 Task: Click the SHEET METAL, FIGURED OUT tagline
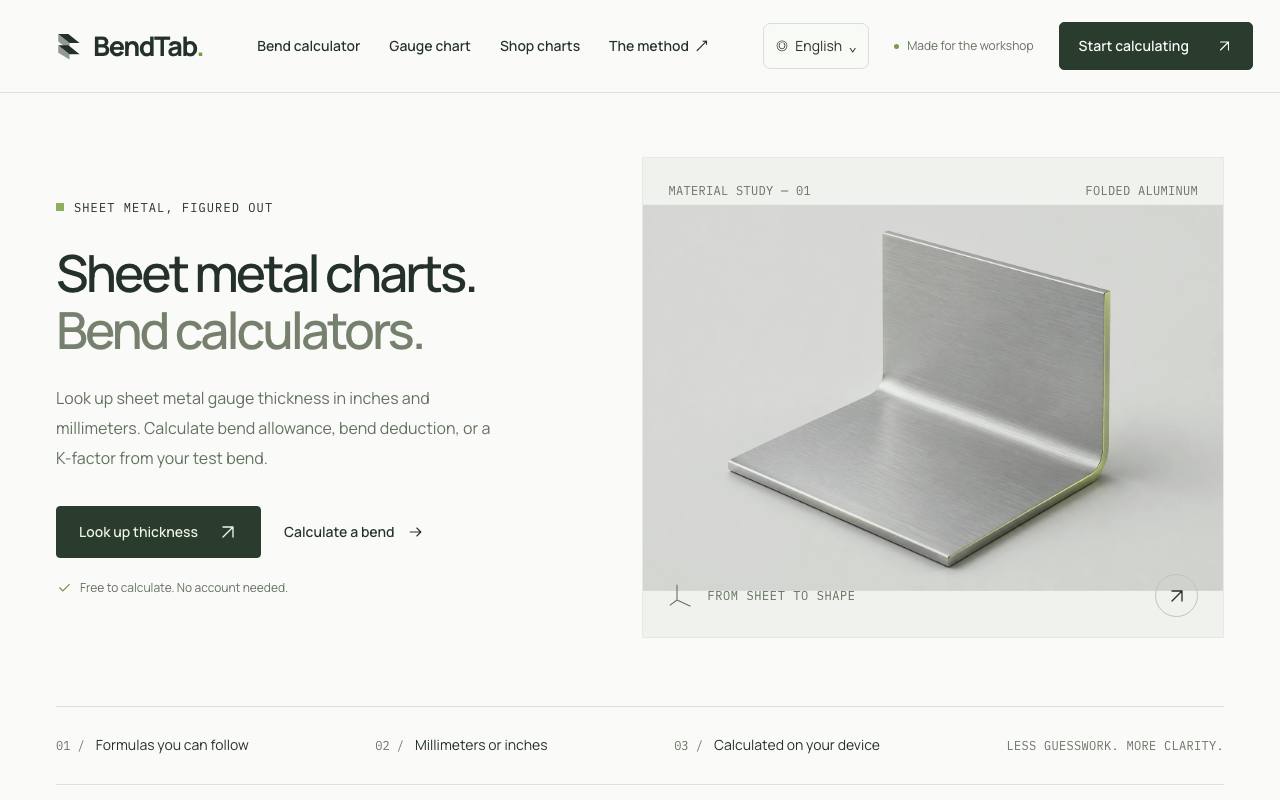(173, 208)
